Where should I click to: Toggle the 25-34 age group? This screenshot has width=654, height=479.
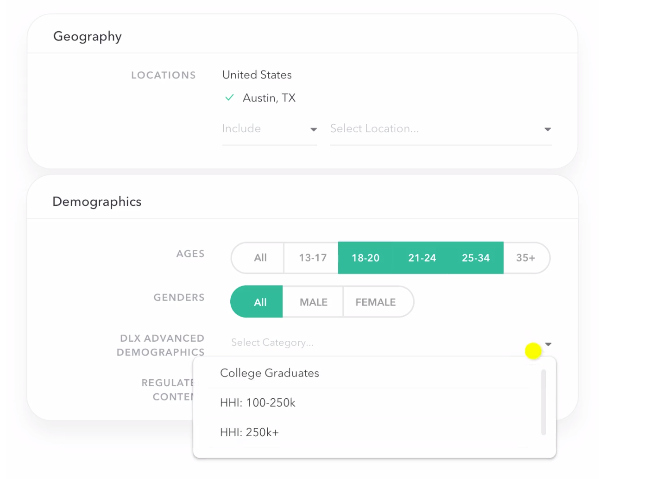[476, 258]
